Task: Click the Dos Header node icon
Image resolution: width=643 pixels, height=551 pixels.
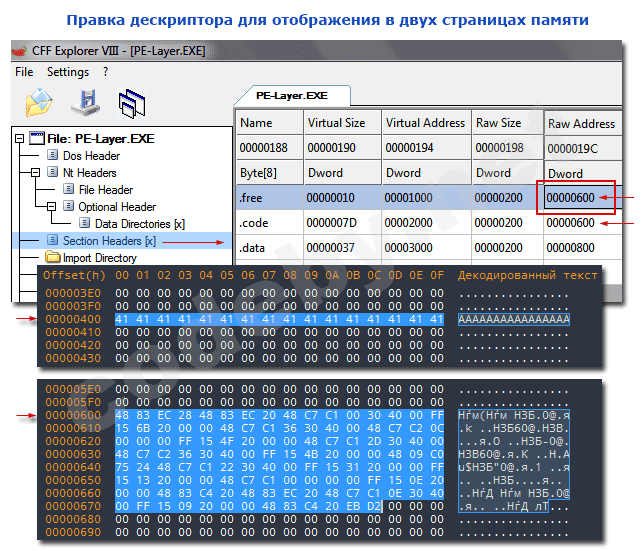Action: (52, 155)
